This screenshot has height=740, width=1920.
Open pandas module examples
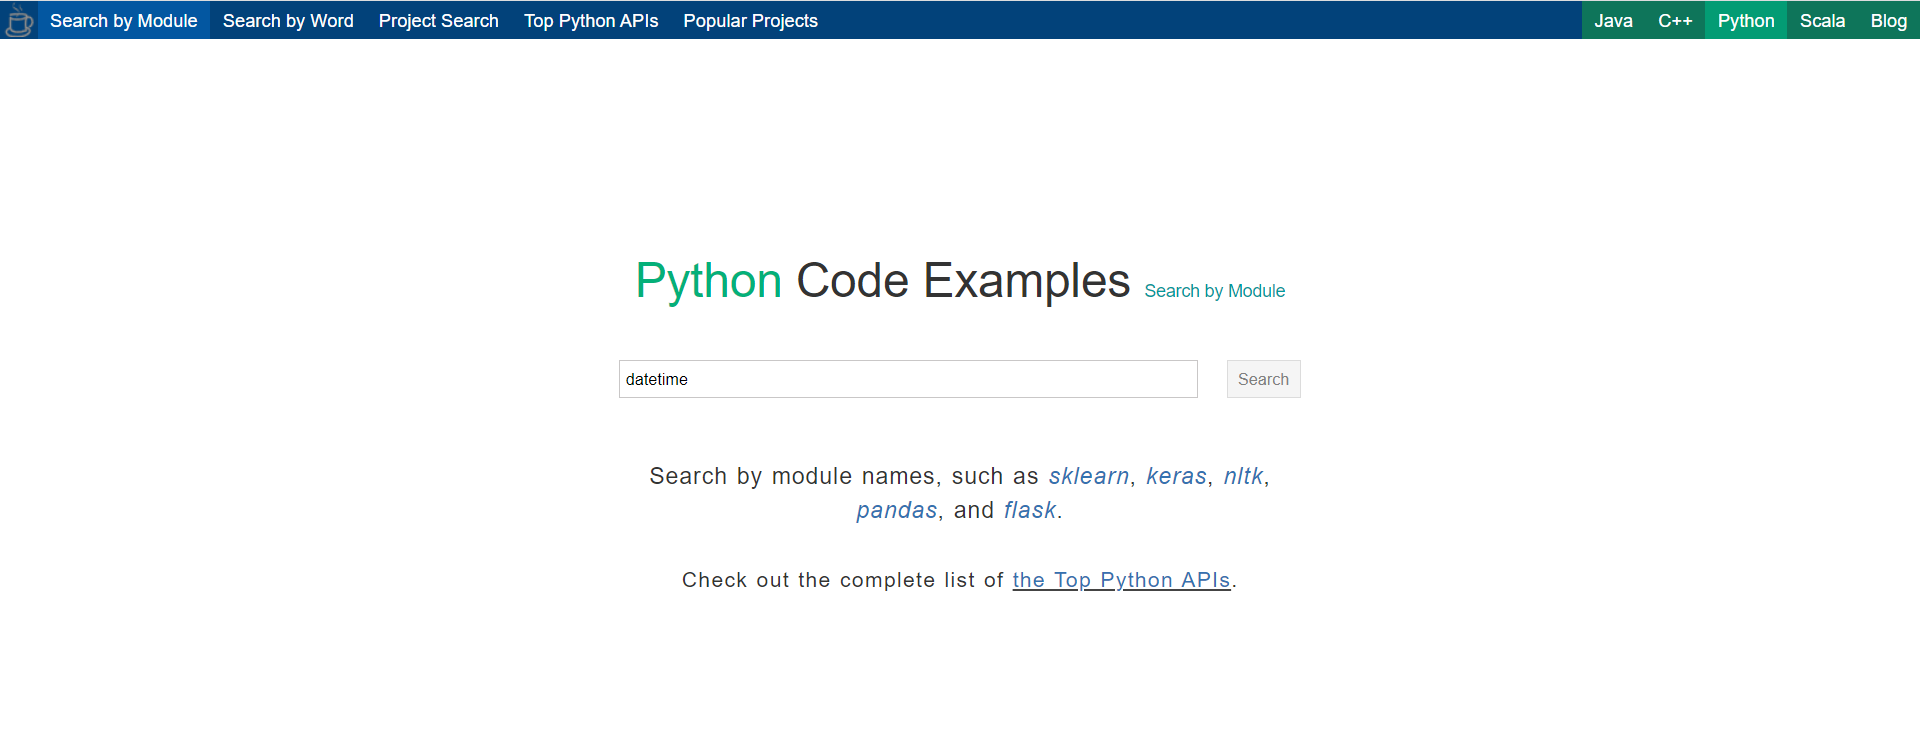[x=896, y=510]
